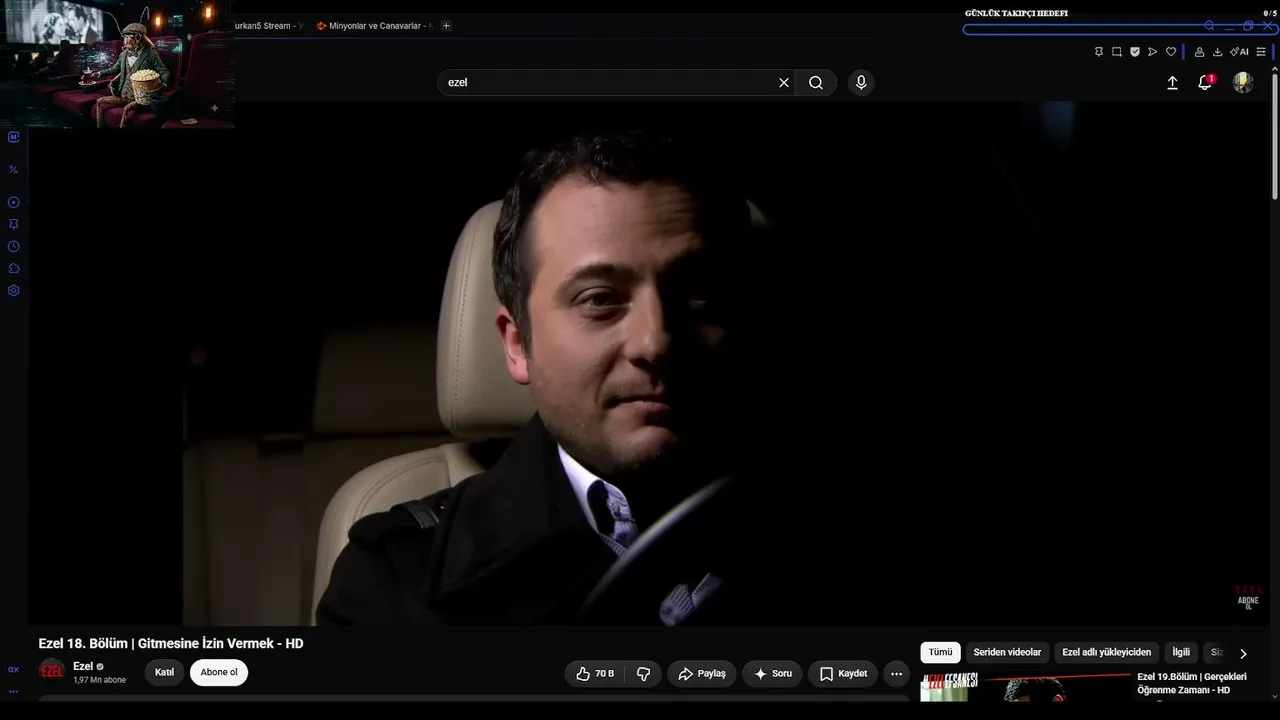This screenshot has height=720, width=1280.
Task: Save the video with 'Kaydet'
Action: (843, 674)
